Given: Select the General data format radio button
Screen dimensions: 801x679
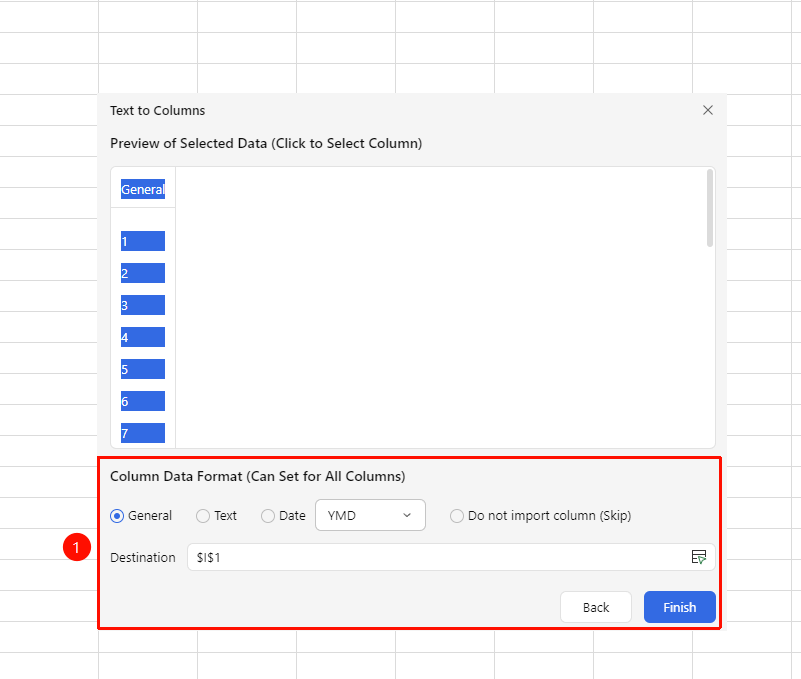Looking at the screenshot, I should [117, 516].
